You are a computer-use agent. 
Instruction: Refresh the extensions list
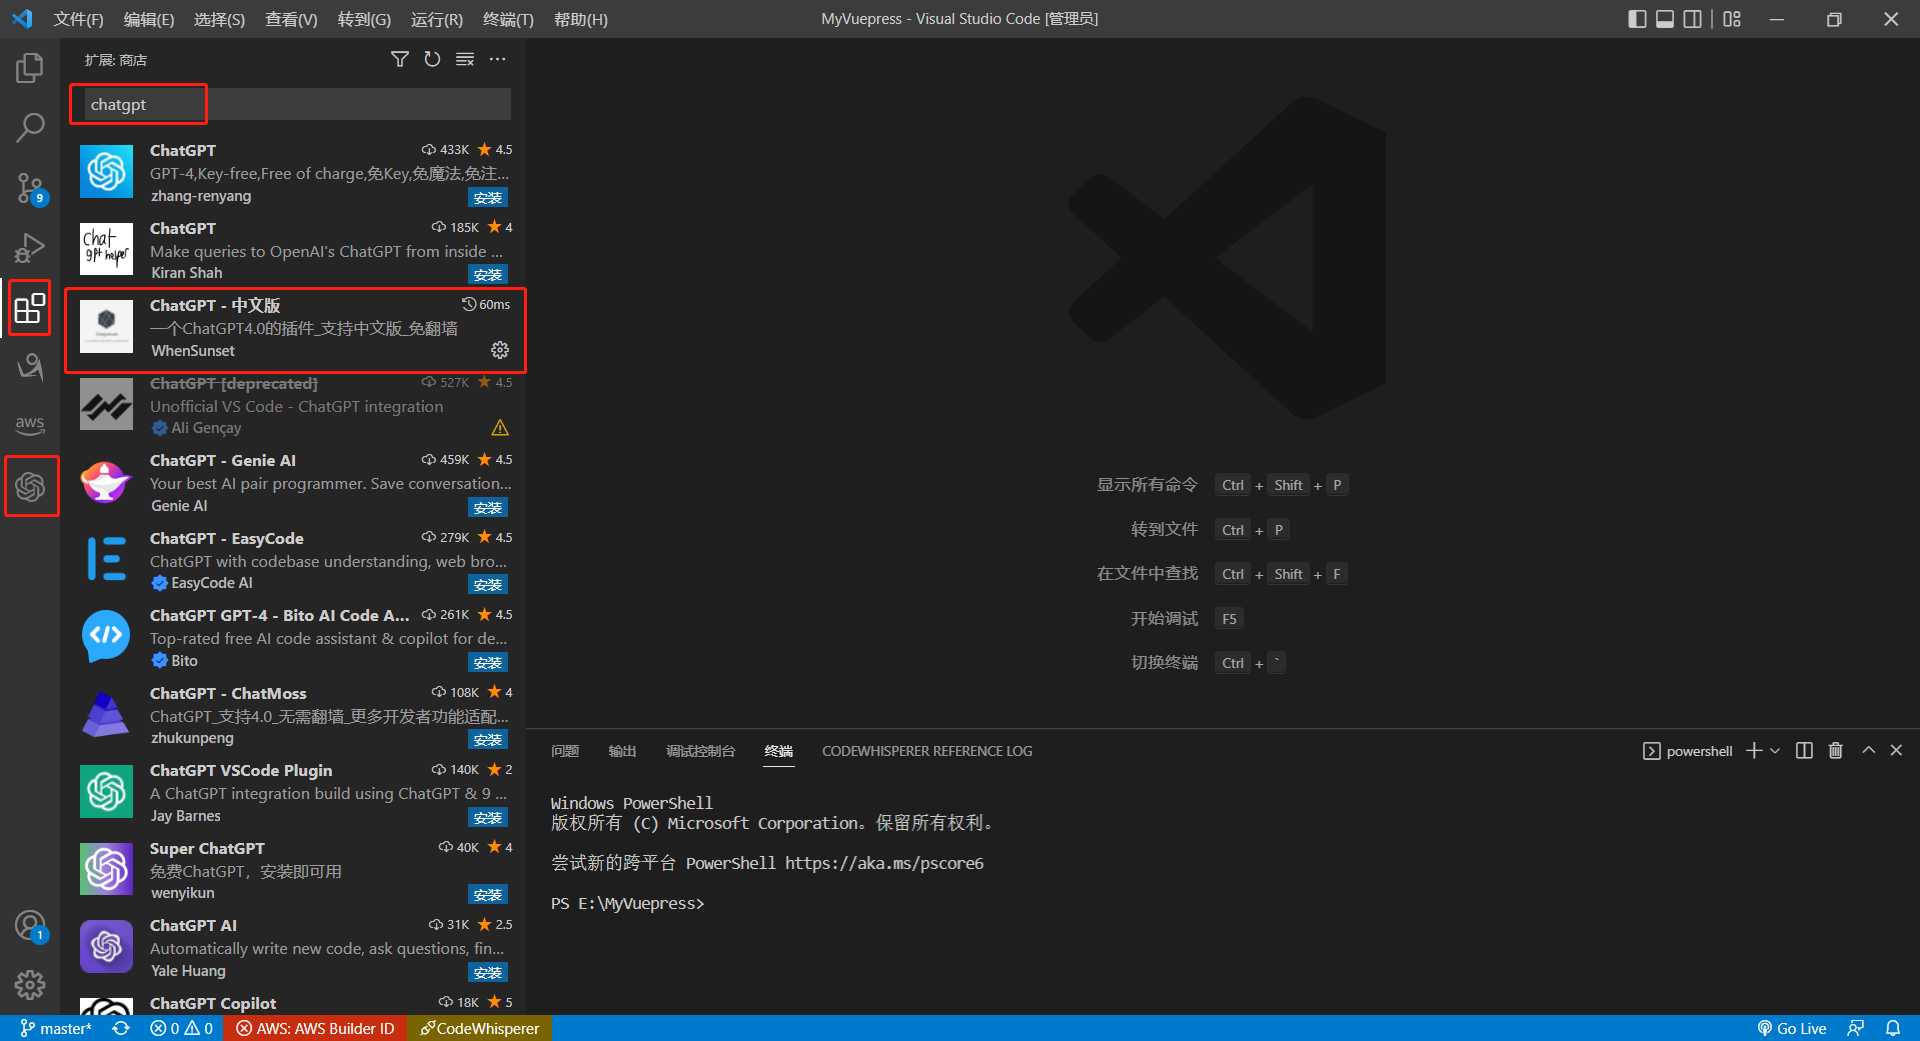(x=432, y=60)
